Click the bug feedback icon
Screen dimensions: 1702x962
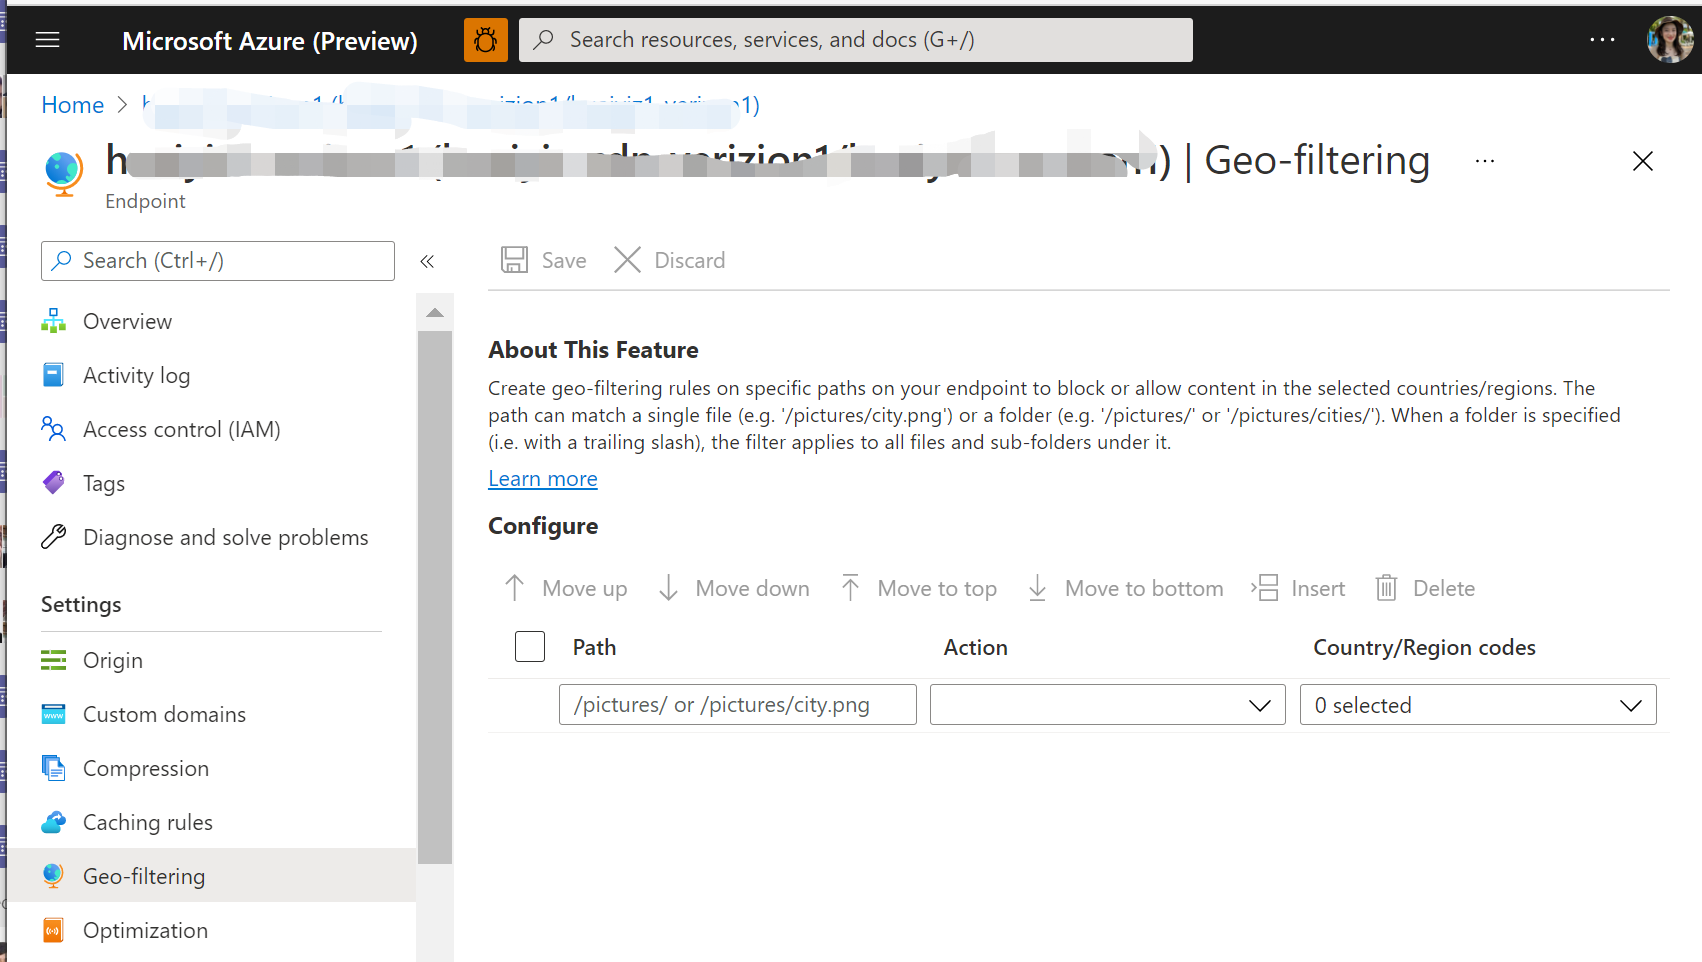486,40
